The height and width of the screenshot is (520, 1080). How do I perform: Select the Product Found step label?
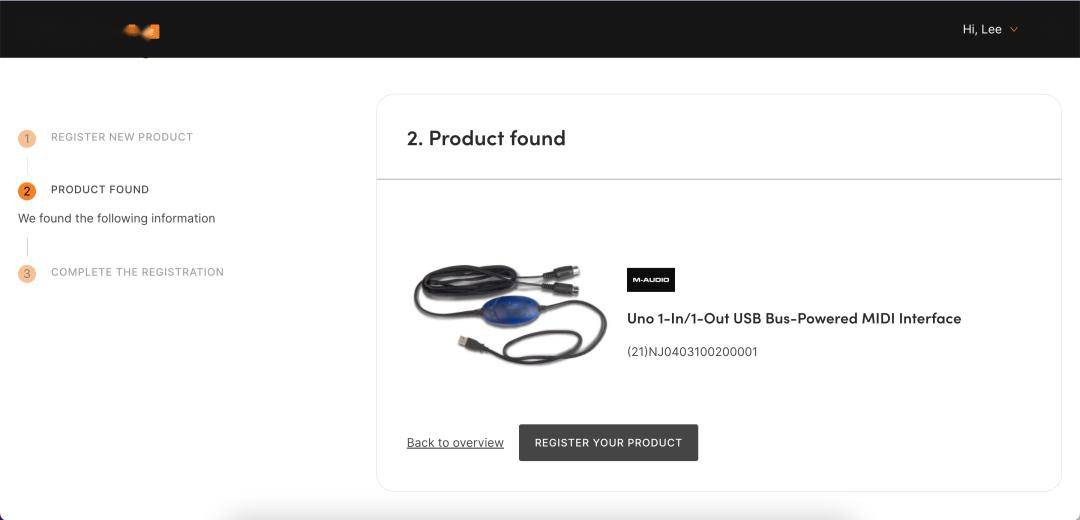tap(100, 189)
